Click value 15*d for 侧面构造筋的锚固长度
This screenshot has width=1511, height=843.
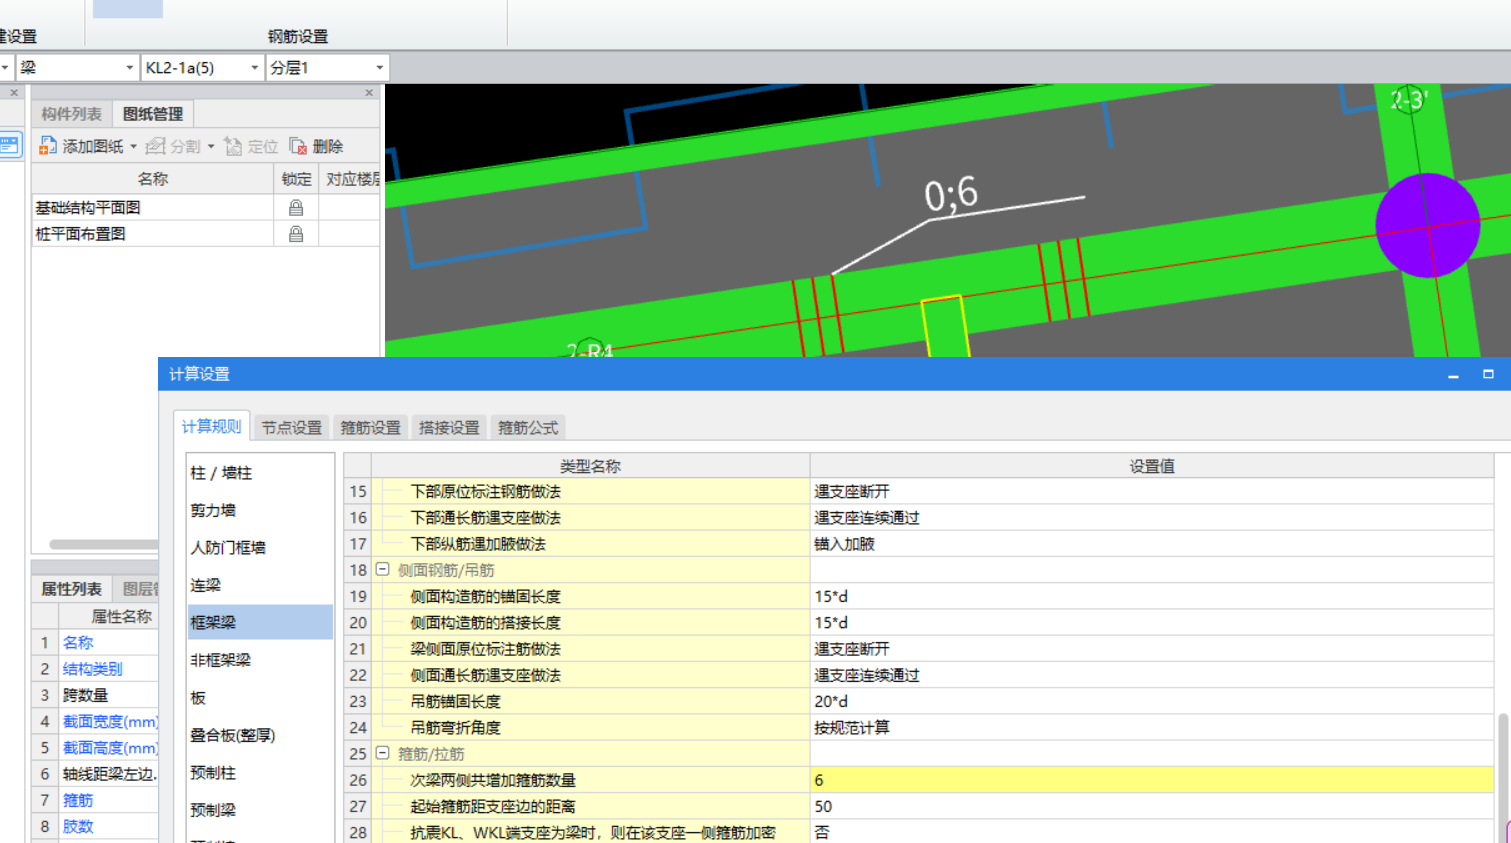[1152, 596]
